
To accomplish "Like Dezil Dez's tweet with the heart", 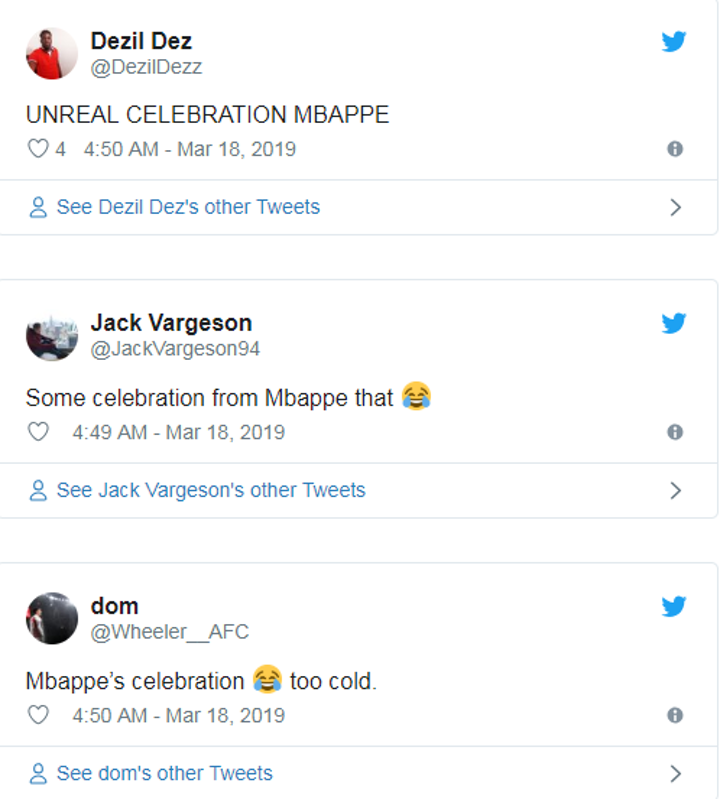I will [x=38, y=149].
